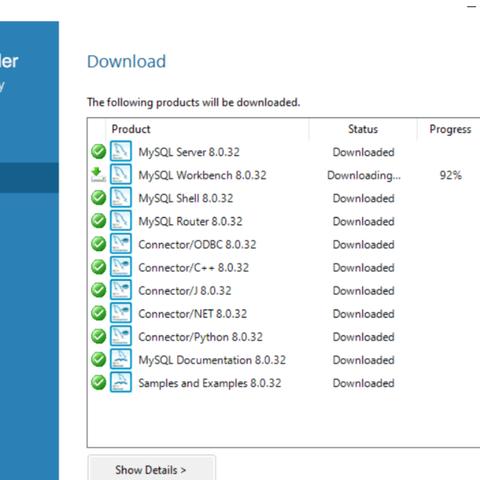Click the green checkmark beside Samples and Examples

pos(99,382)
